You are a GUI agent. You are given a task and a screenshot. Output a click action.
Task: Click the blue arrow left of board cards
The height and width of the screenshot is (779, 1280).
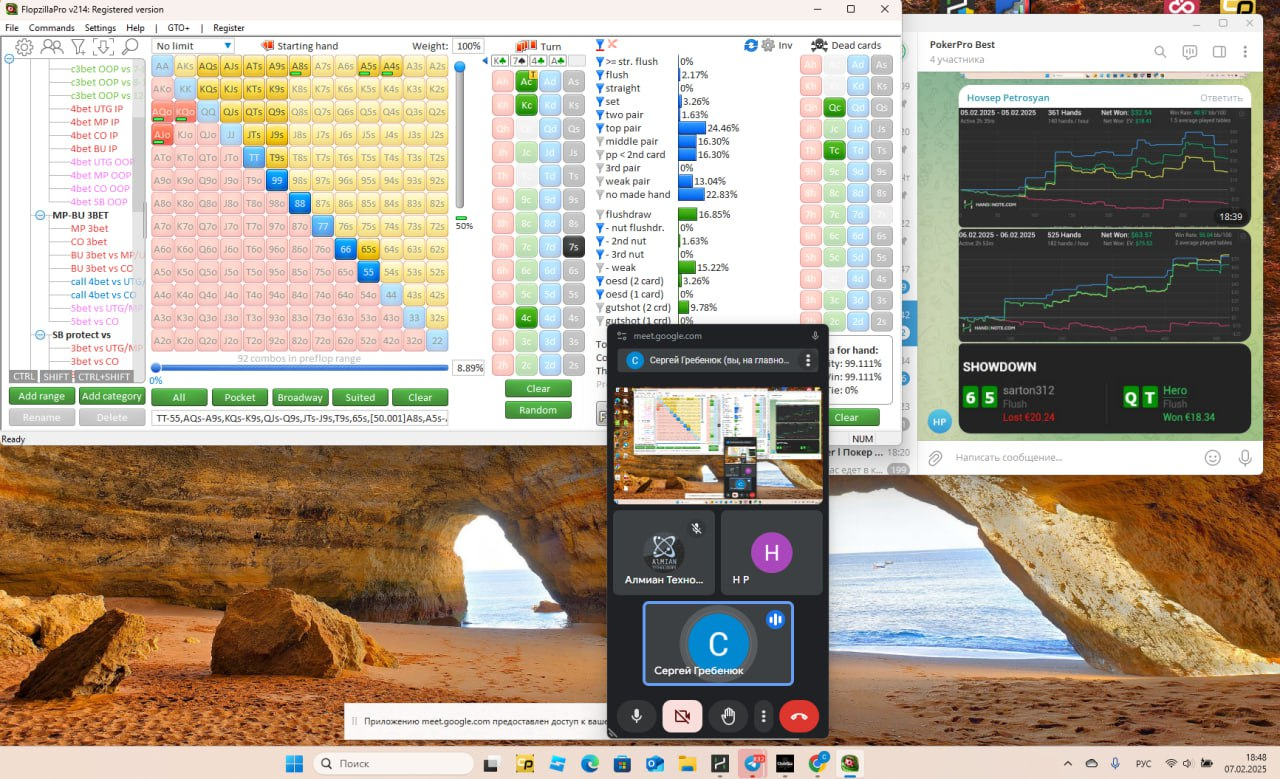click(485, 61)
